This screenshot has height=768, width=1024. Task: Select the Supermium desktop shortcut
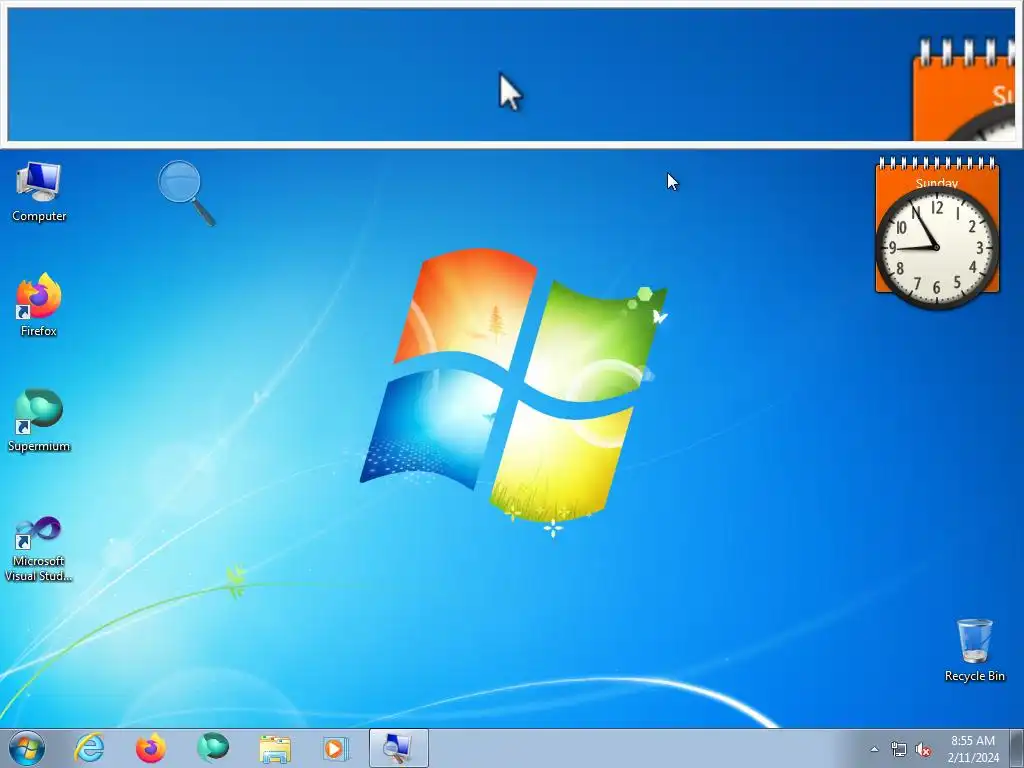tap(39, 420)
